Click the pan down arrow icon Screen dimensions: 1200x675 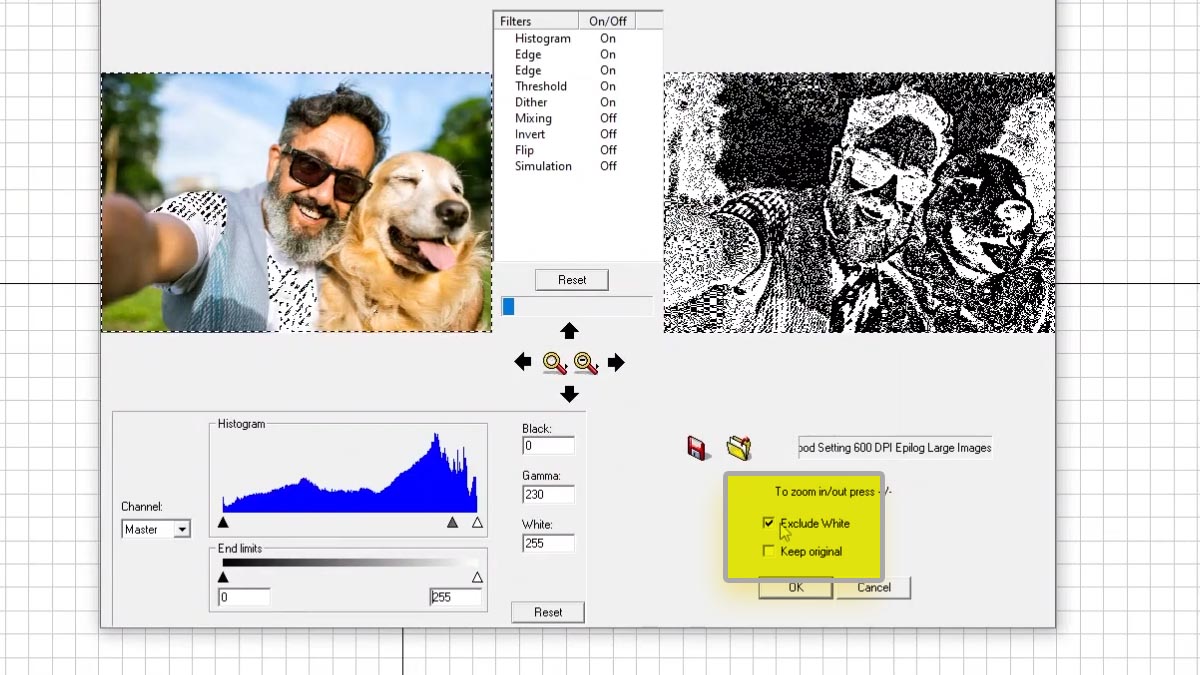point(569,394)
